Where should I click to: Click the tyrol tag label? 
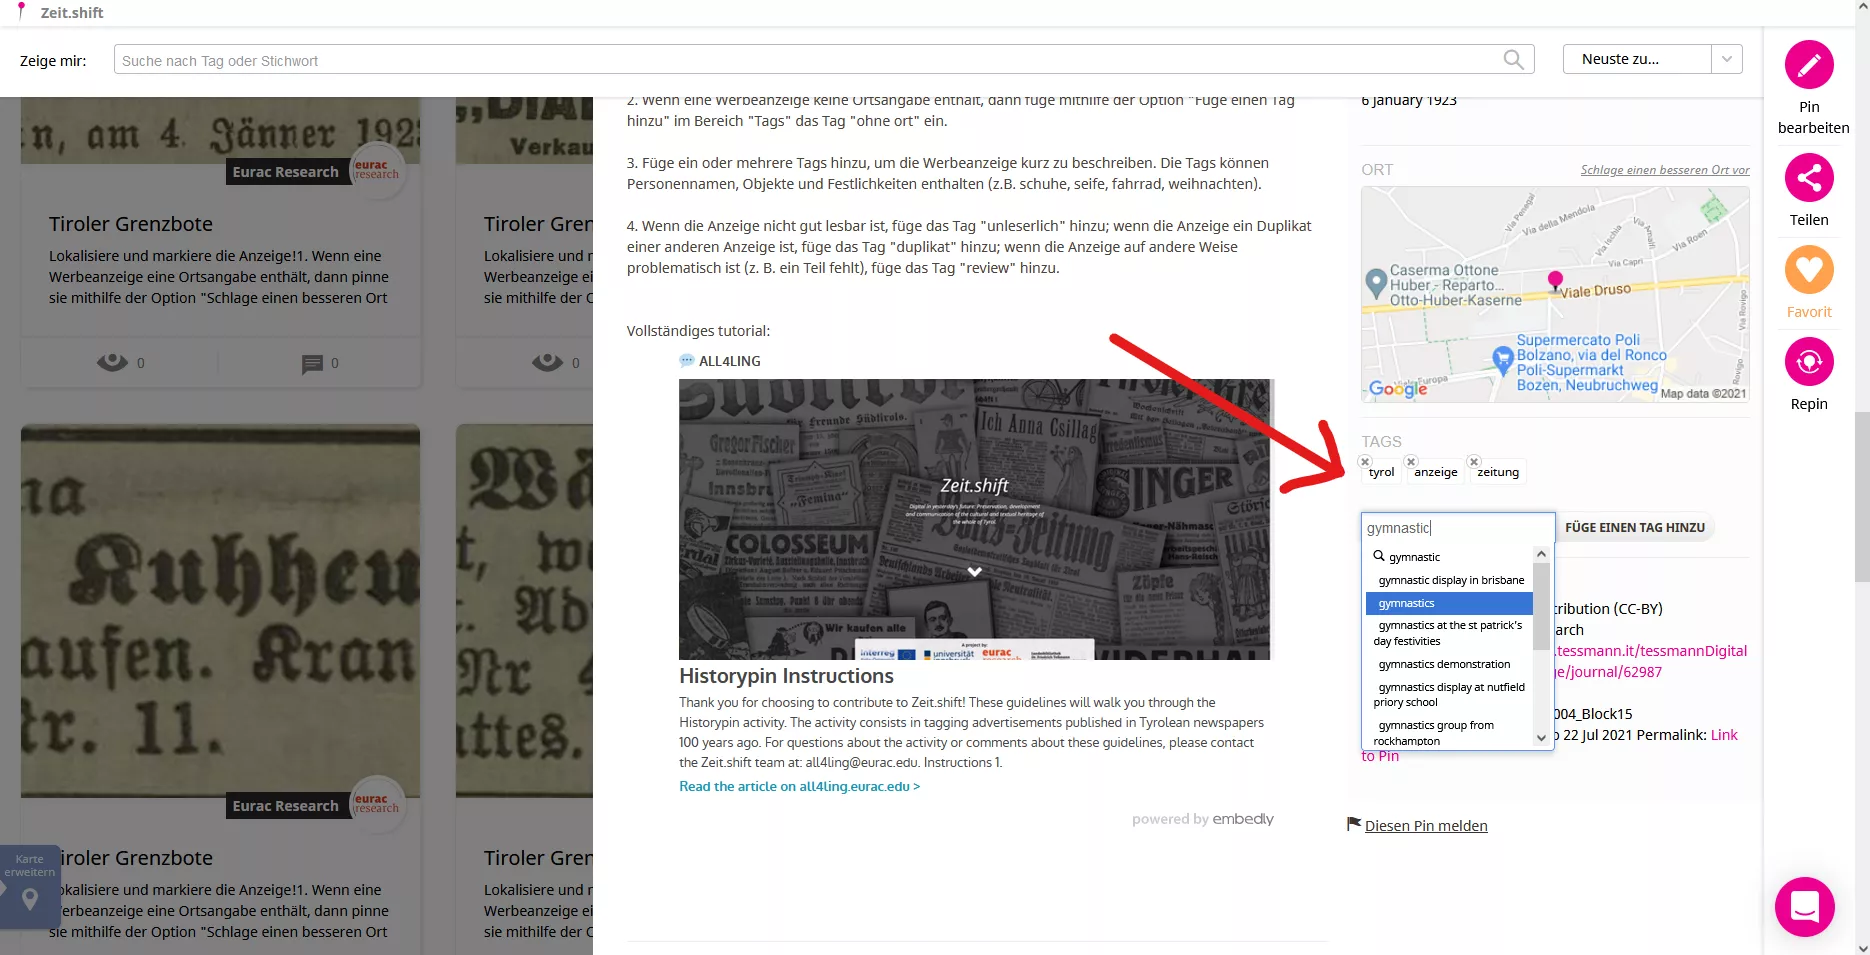1381,472
